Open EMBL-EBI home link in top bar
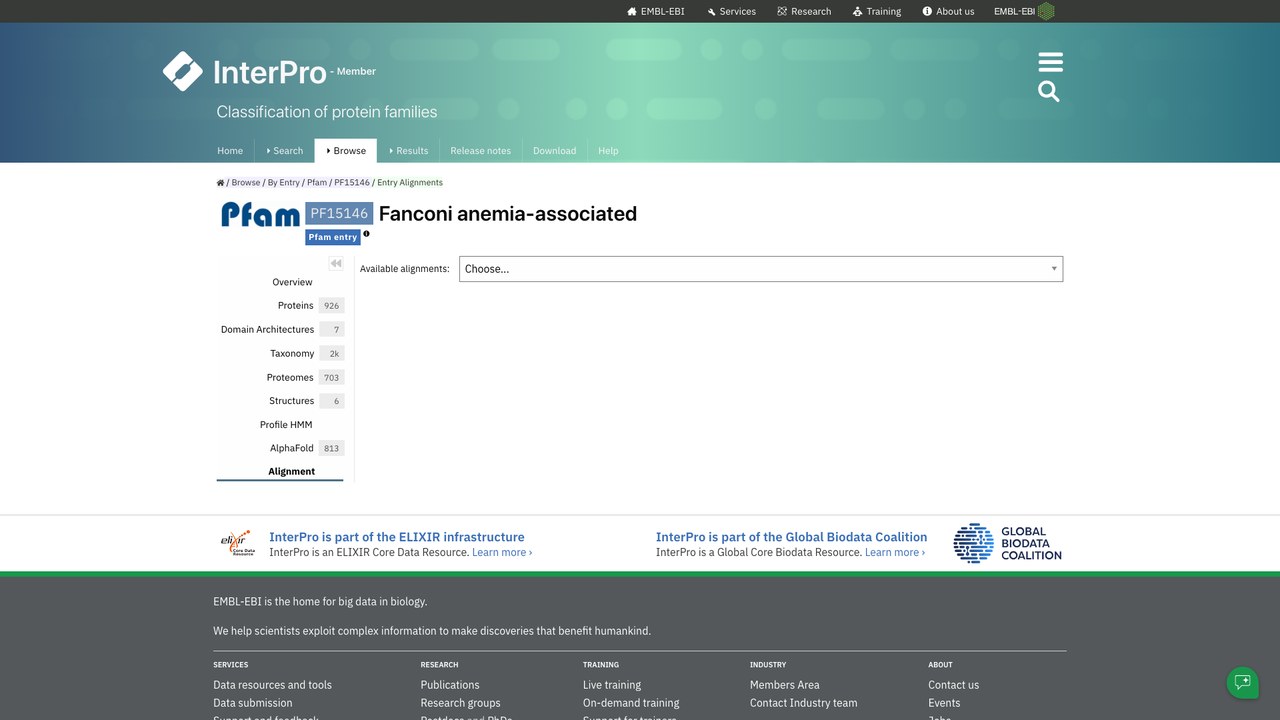 click(x=656, y=11)
